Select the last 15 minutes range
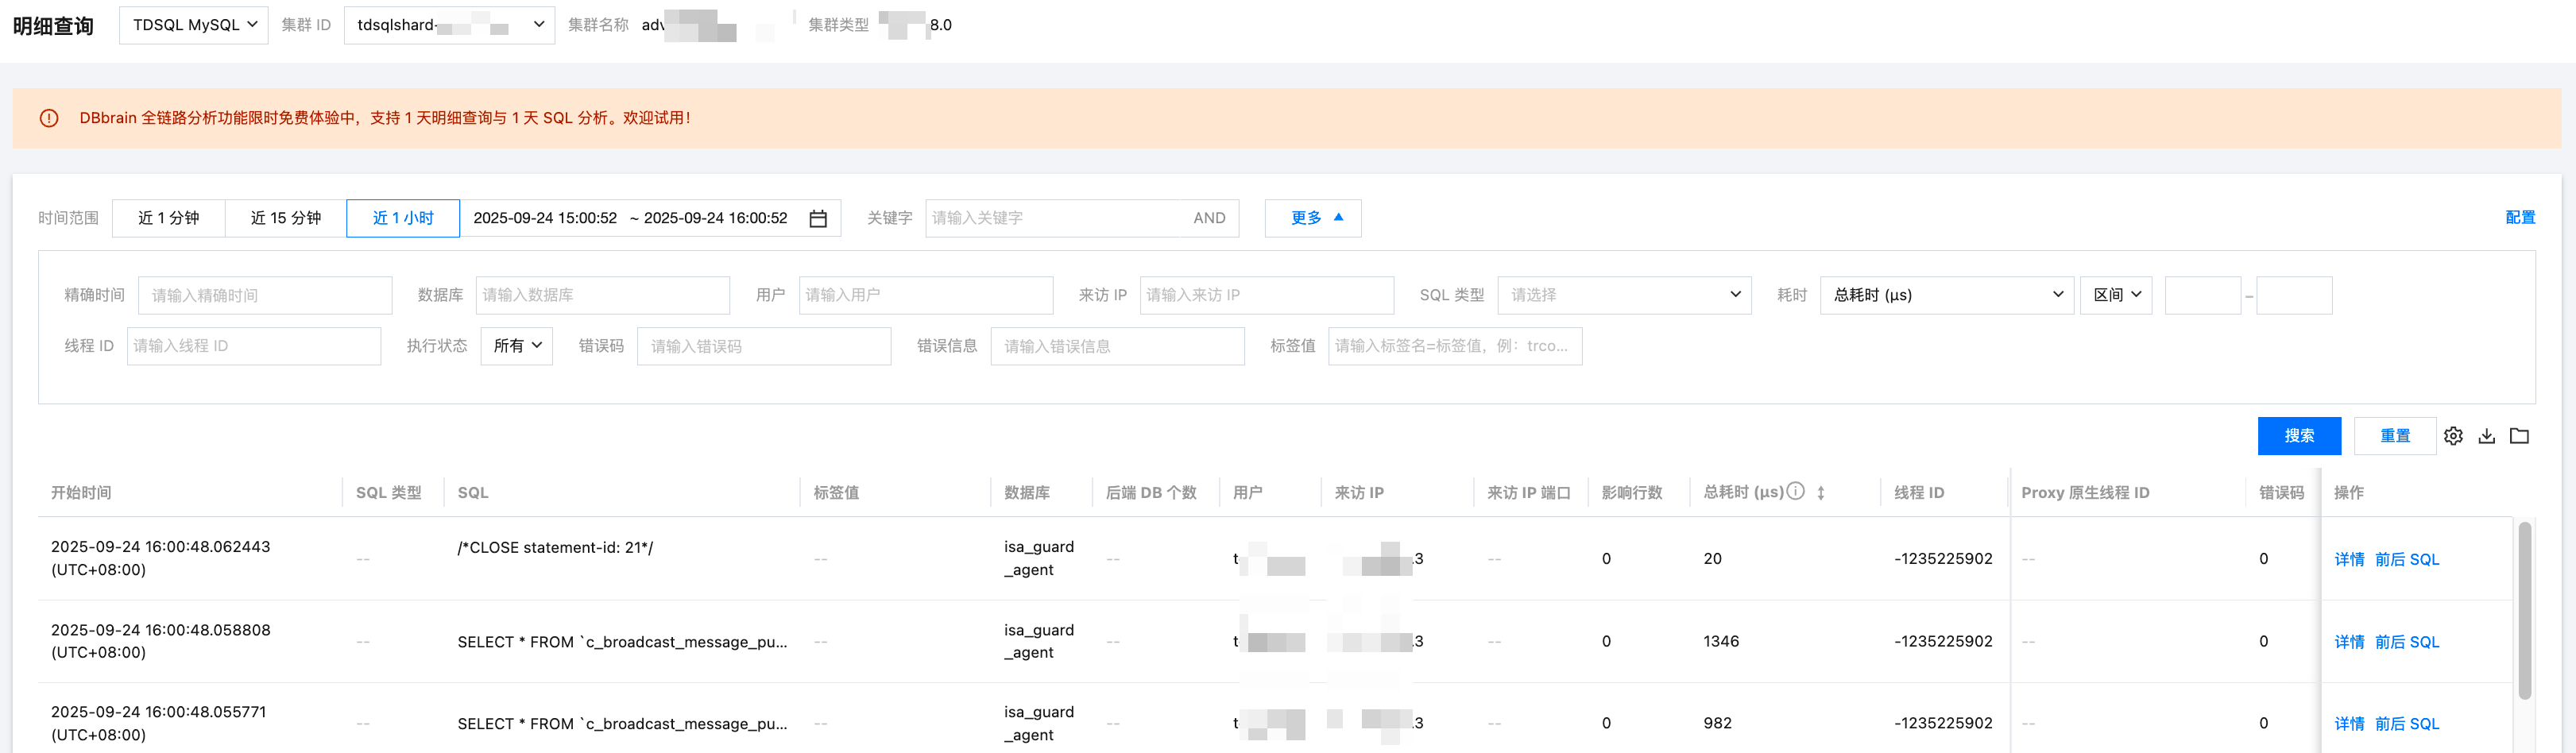 (285, 218)
